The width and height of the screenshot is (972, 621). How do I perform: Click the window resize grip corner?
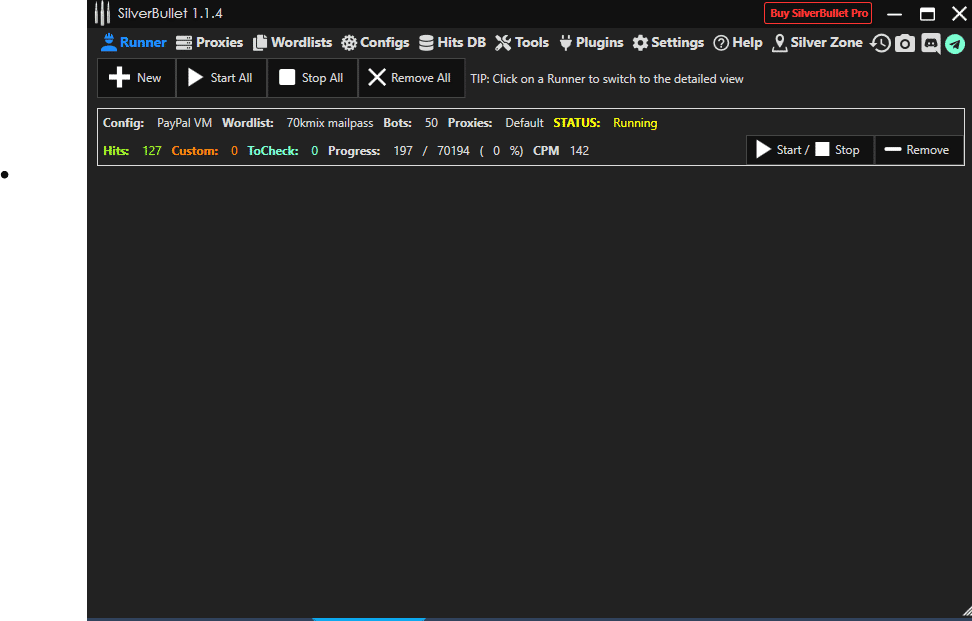click(967, 612)
